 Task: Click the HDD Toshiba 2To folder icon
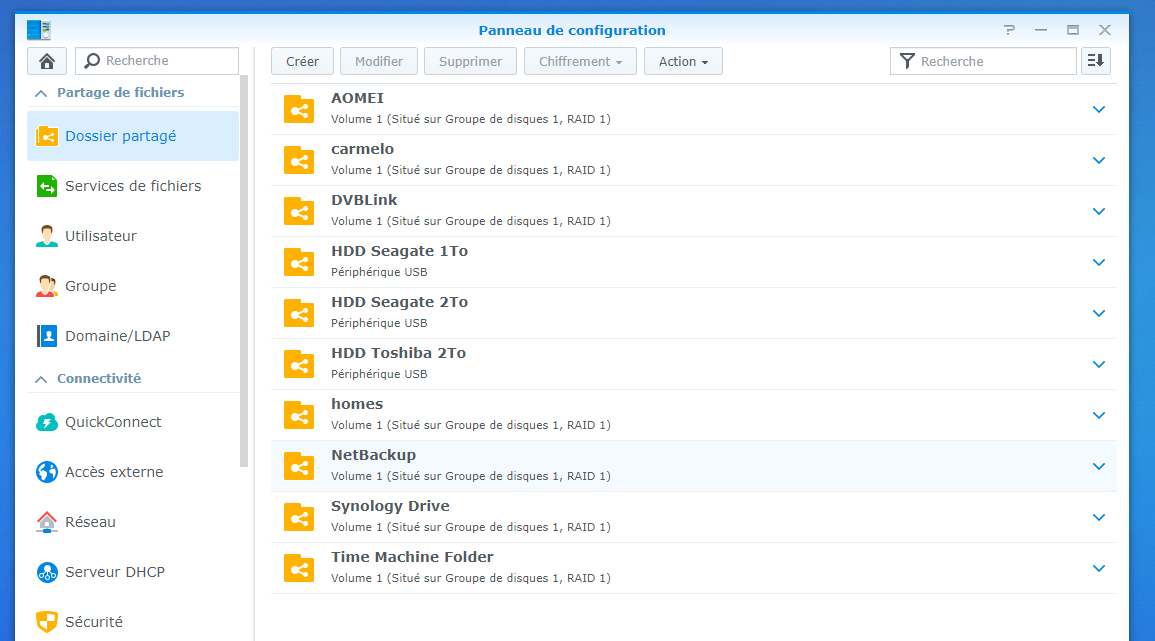(299, 365)
